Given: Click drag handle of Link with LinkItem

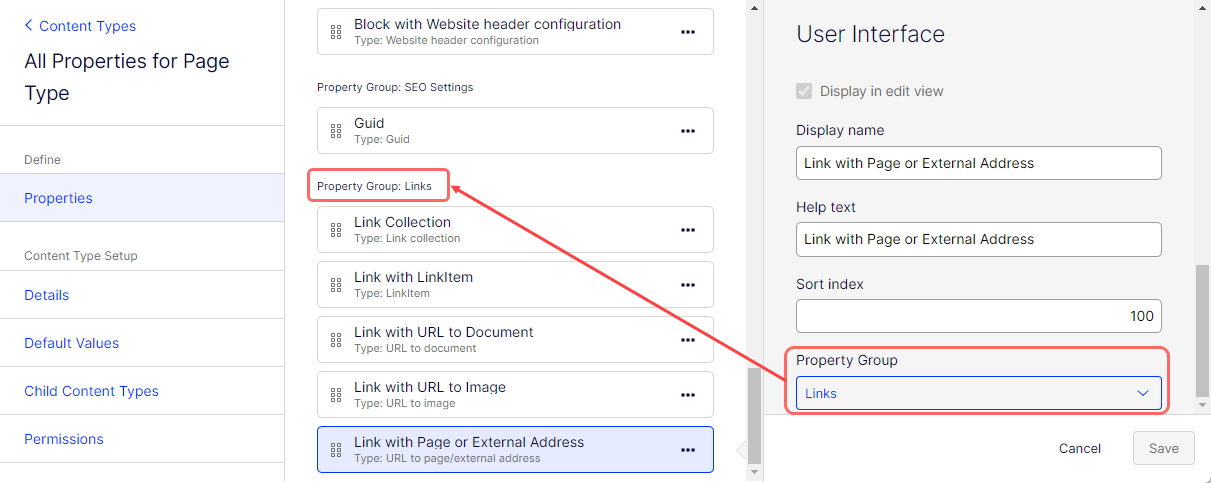Looking at the screenshot, I should (x=336, y=285).
